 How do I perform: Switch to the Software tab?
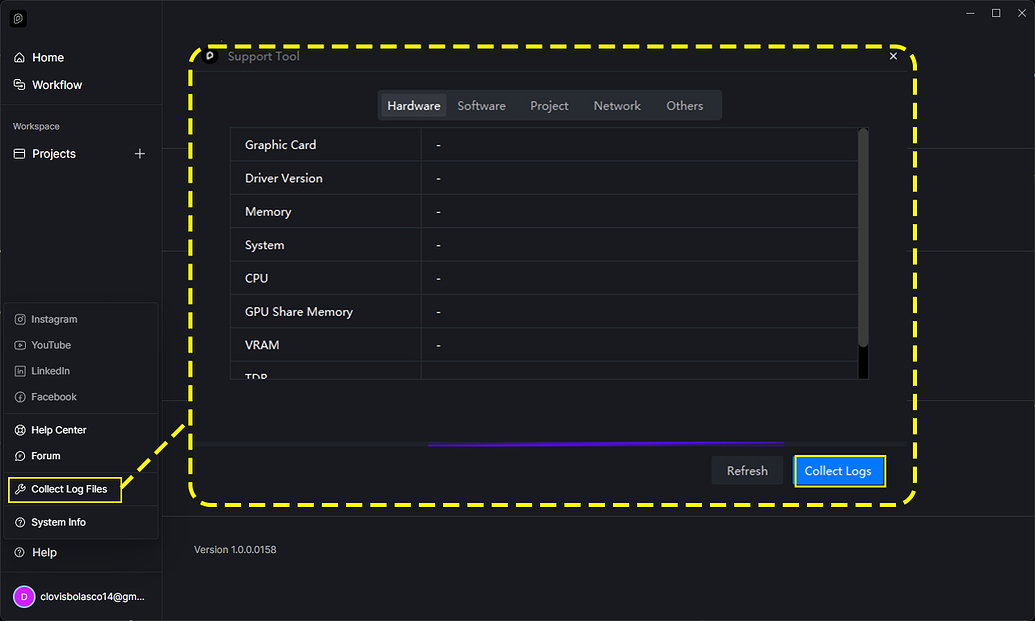pyautogui.click(x=481, y=105)
